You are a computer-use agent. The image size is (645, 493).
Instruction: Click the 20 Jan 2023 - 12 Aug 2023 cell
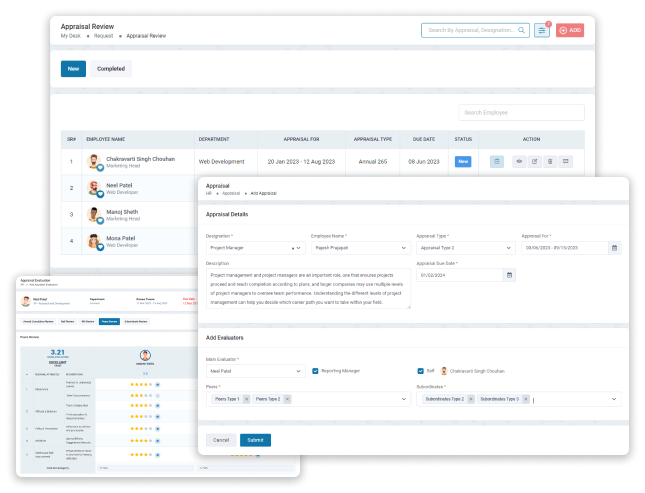point(301,162)
